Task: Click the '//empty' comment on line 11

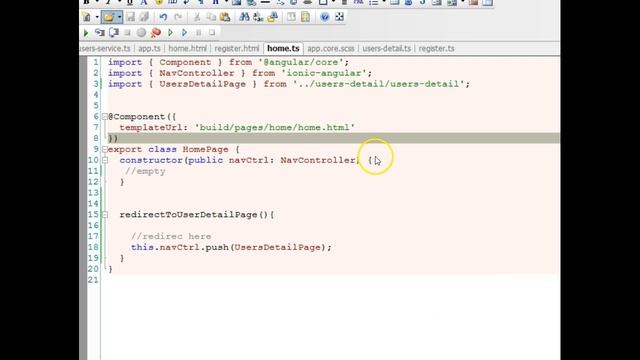Action: tap(145, 171)
